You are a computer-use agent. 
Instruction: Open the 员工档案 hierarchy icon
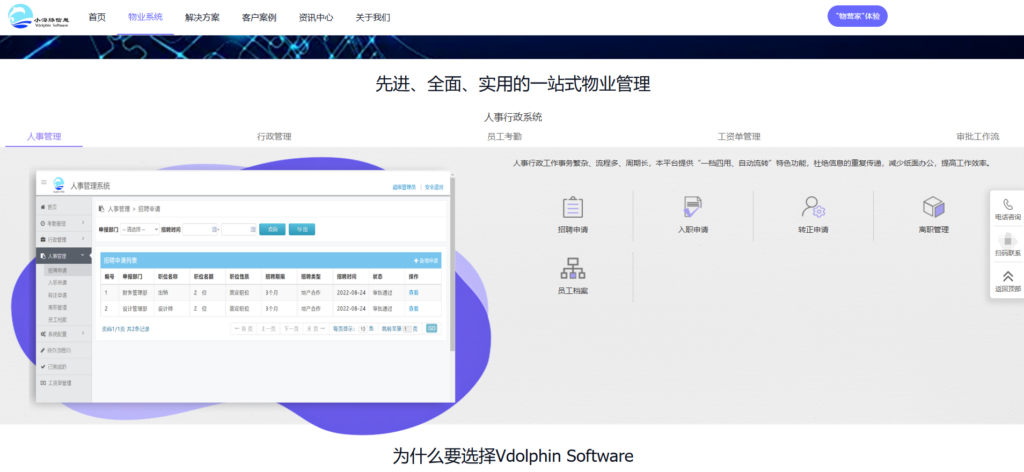coord(573,268)
